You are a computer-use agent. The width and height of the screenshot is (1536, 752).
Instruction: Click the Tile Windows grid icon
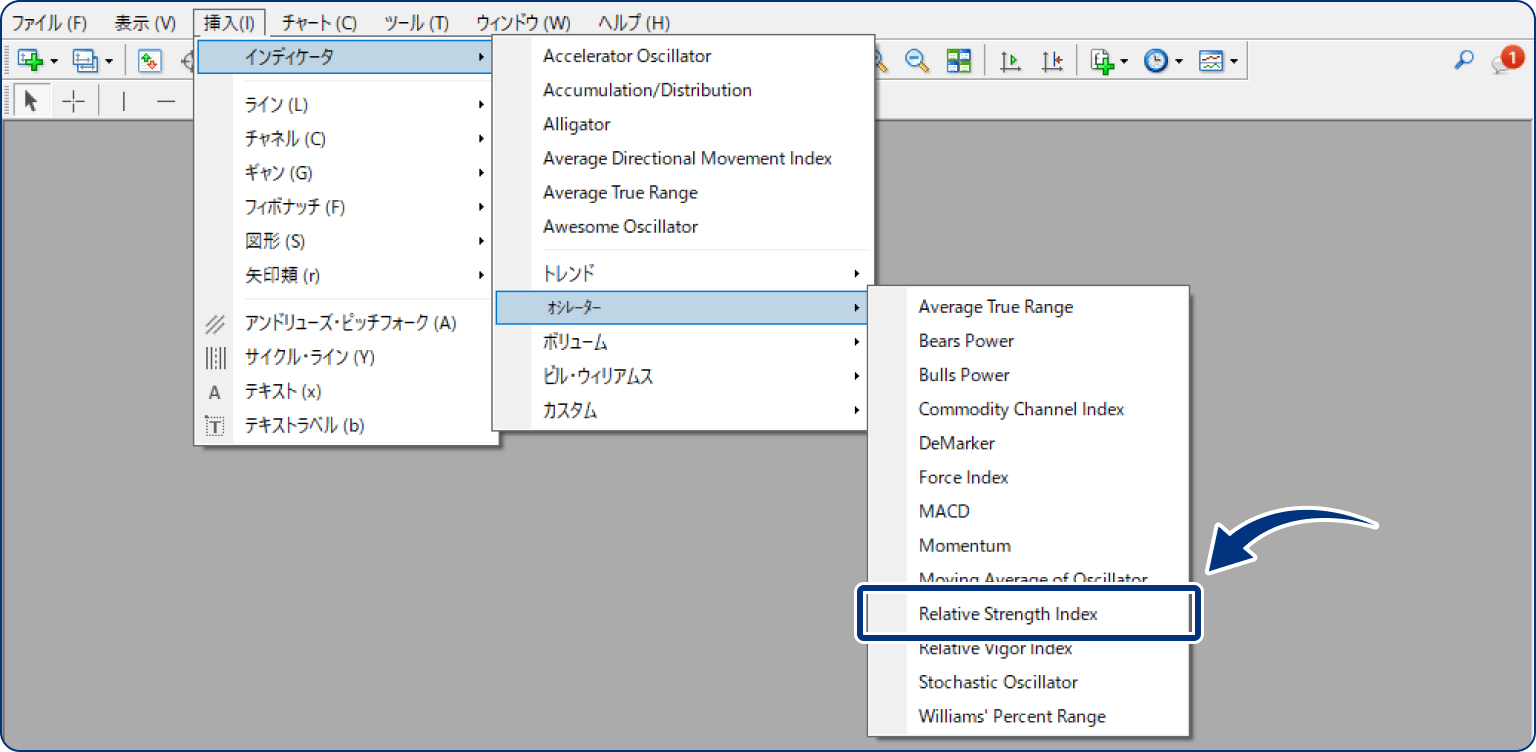959,62
